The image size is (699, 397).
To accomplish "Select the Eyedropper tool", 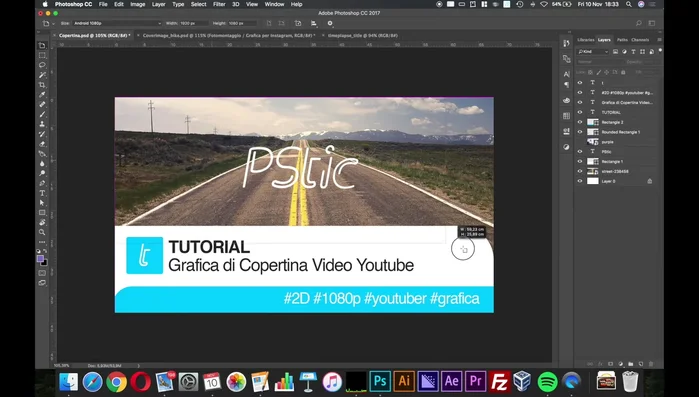I will (x=42, y=94).
